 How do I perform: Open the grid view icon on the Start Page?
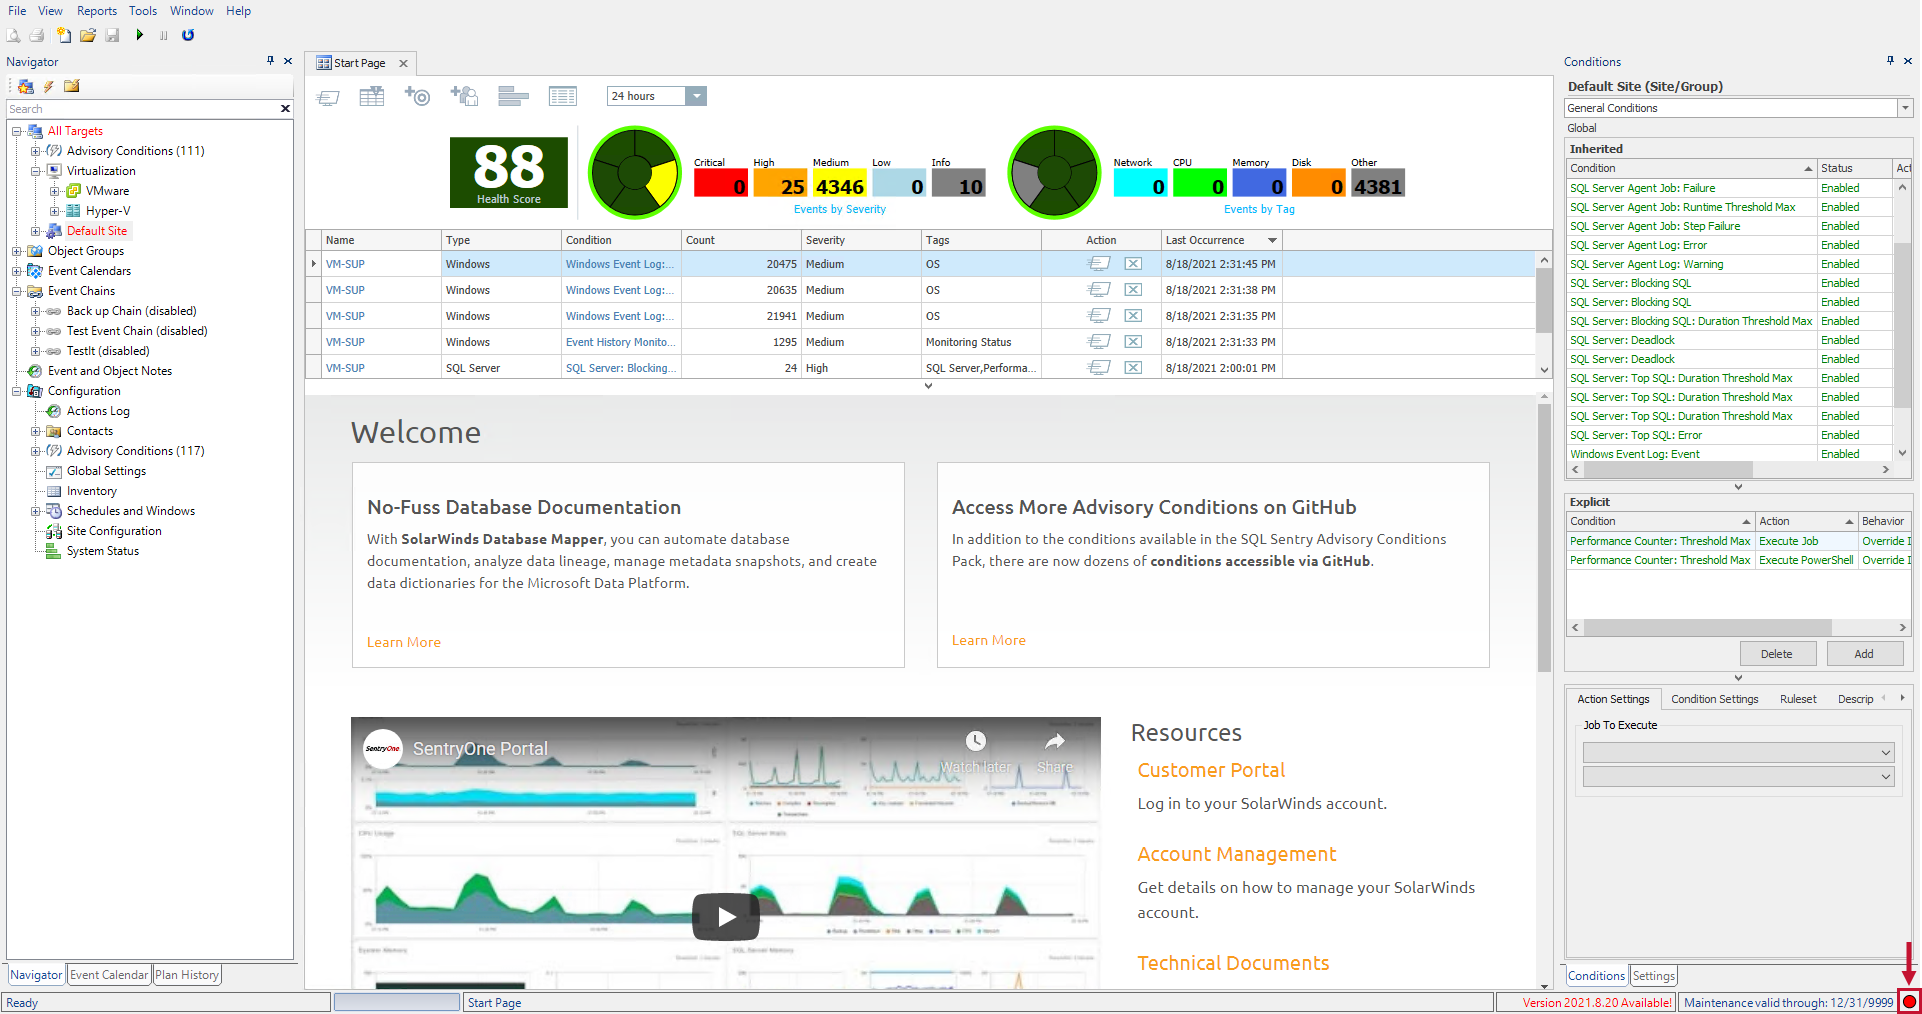point(563,96)
